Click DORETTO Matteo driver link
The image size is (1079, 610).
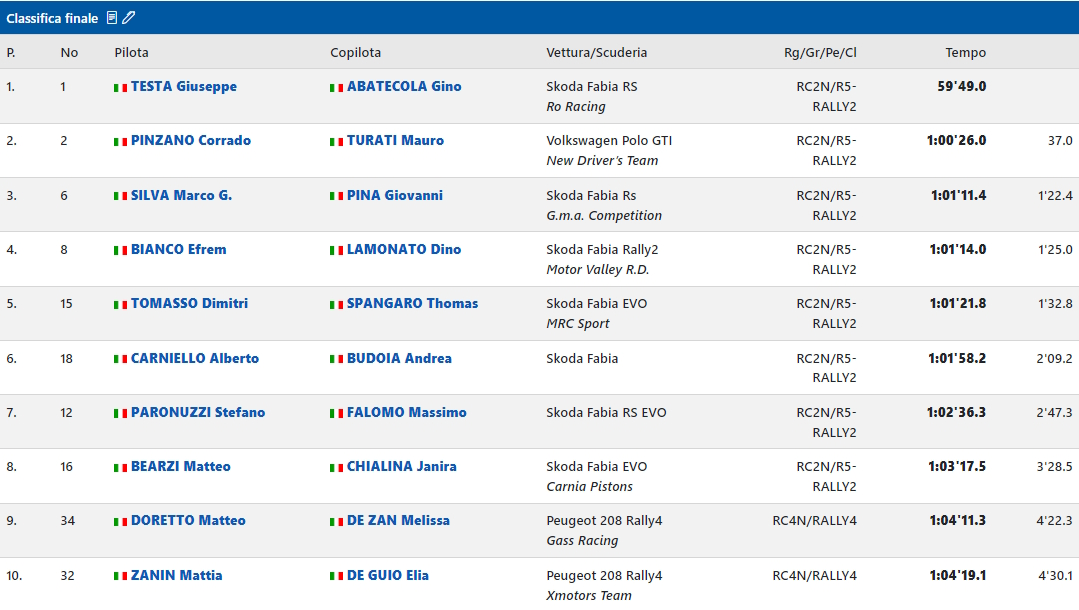click(188, 520)
